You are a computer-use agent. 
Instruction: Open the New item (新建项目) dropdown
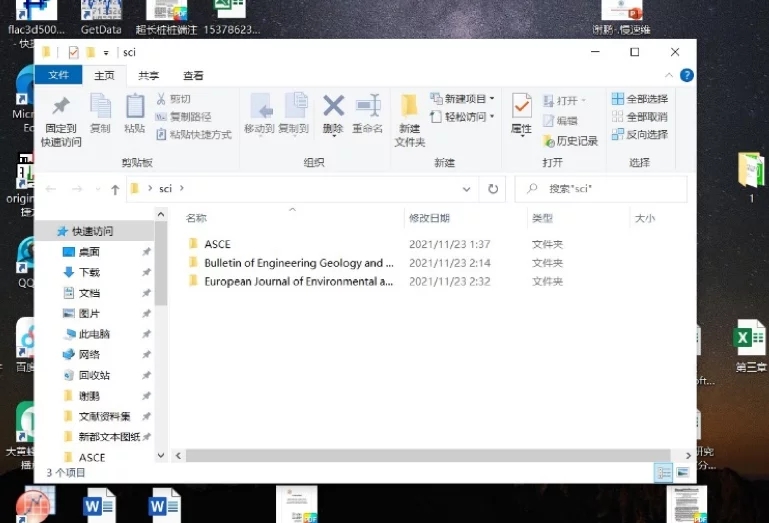pyautogui.click(x=462, y=99)
